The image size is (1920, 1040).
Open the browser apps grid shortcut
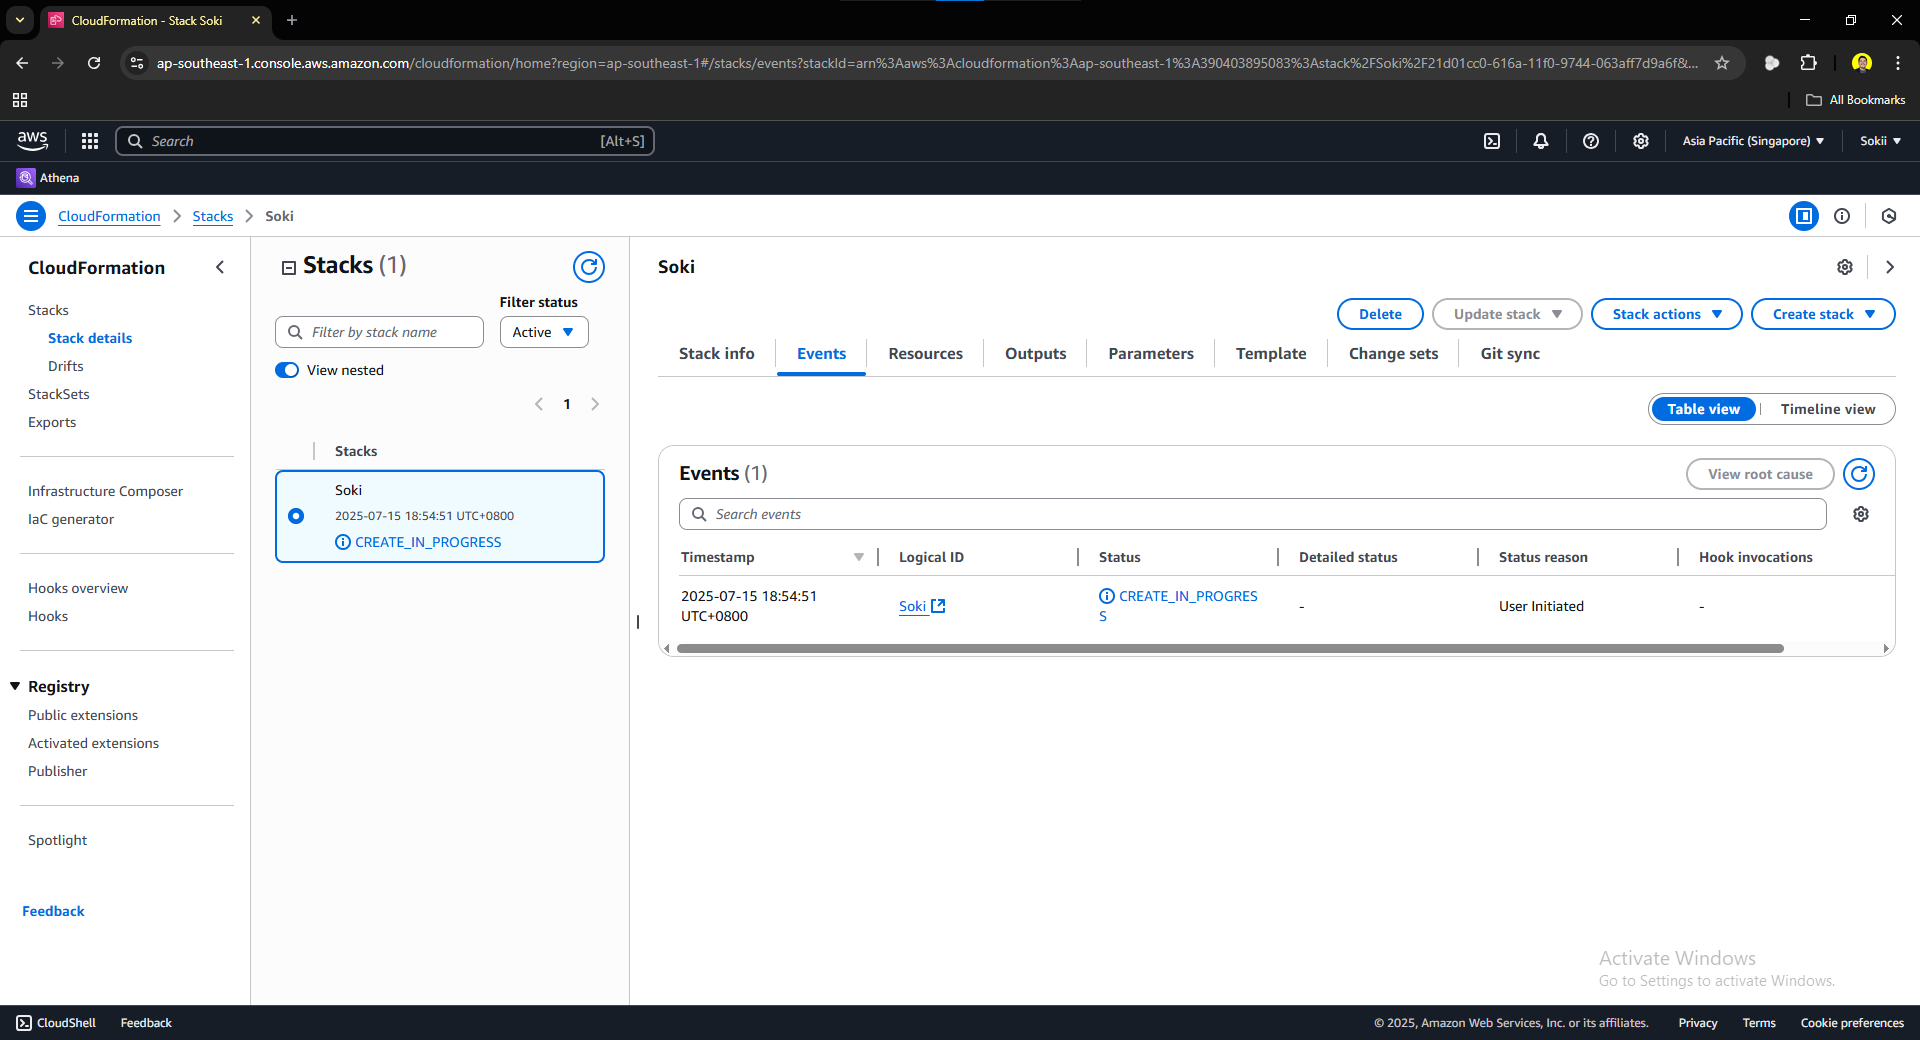click(20, 100)
